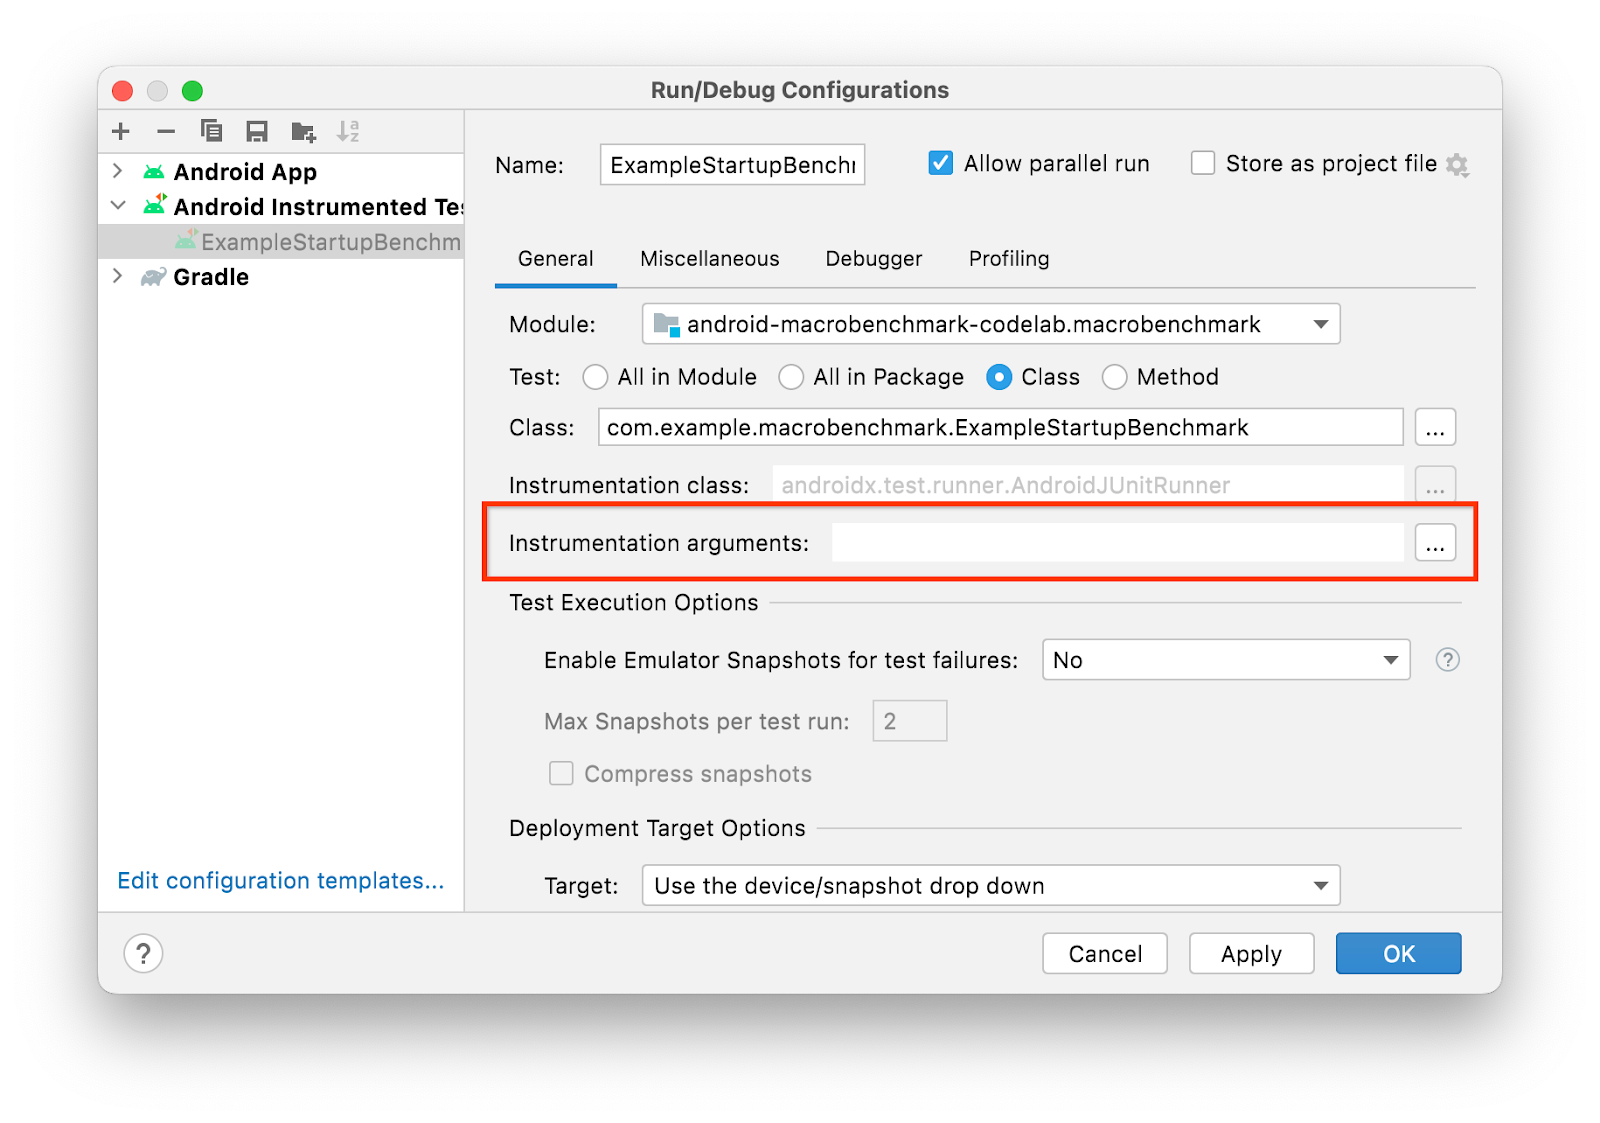This screenshot has width=1600, height=1123.
Task: Save the current configuration
Action: 257,131
